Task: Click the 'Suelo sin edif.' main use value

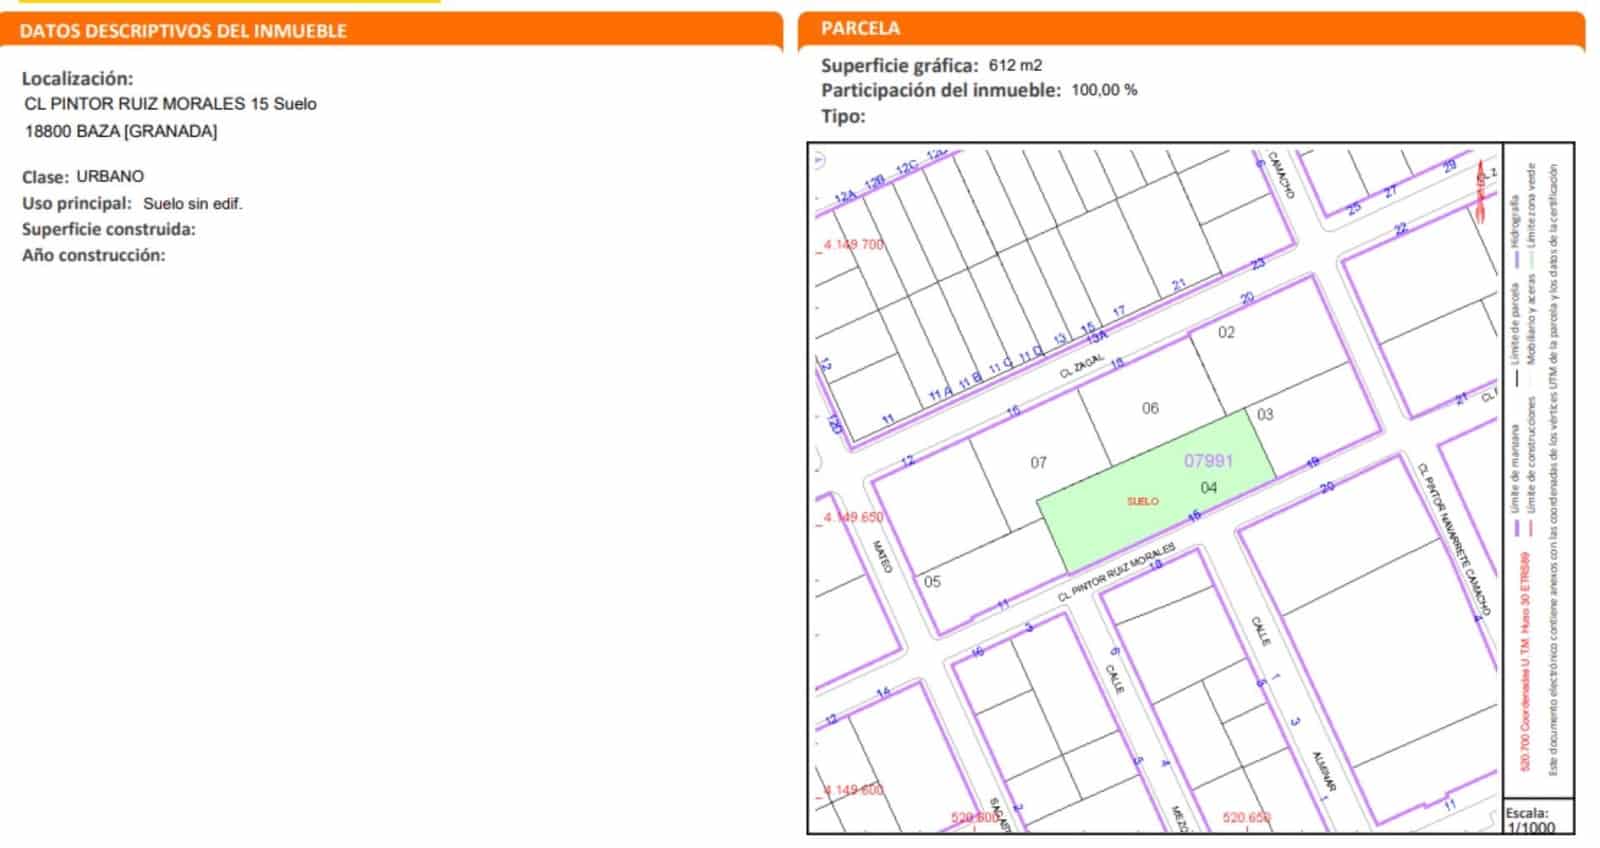Action: pyautogui.click(x=192, y=204)
